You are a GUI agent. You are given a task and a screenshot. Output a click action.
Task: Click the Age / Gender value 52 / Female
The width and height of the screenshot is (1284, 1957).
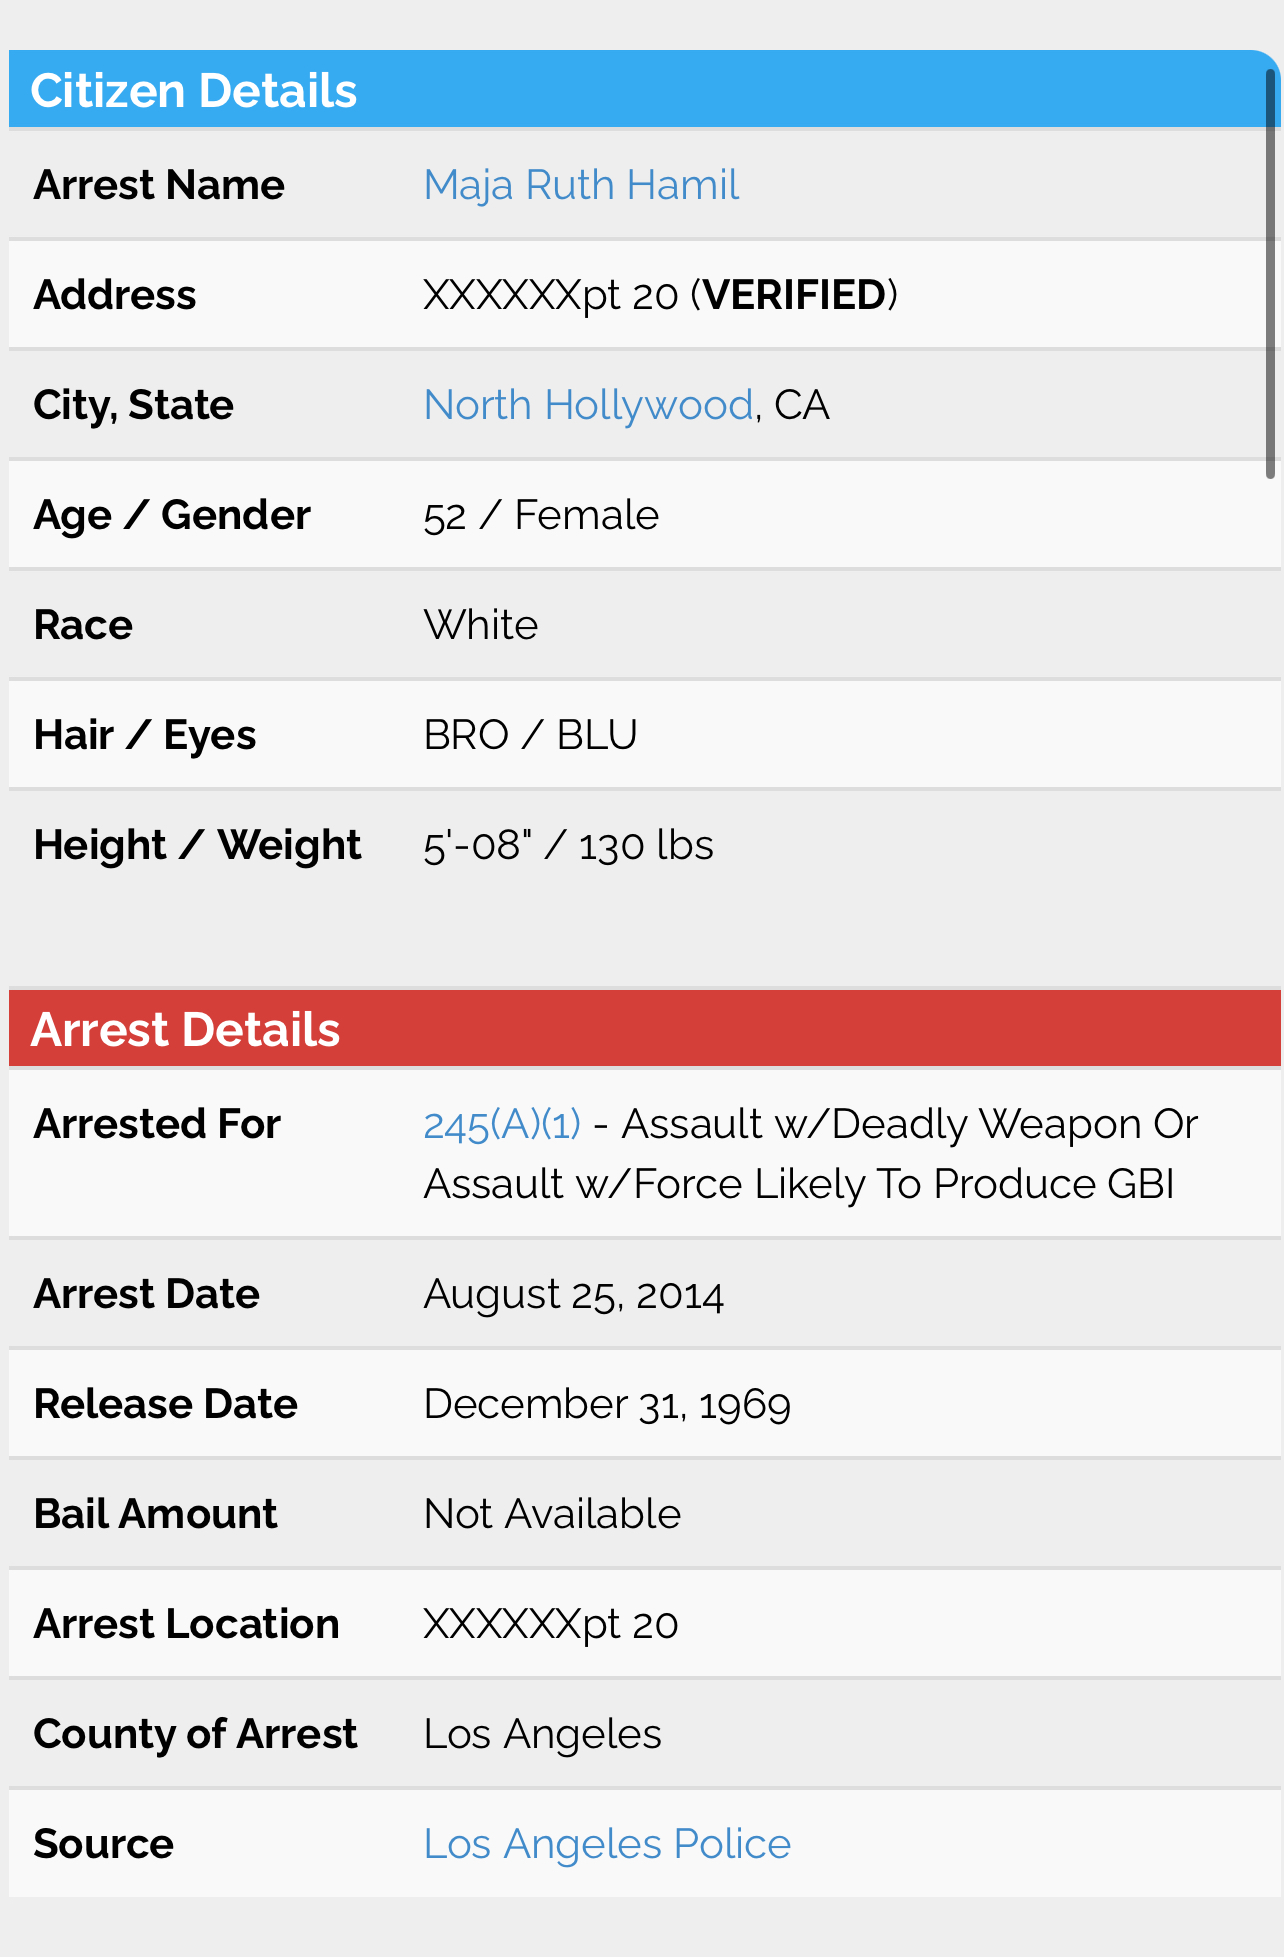(541, 515)
